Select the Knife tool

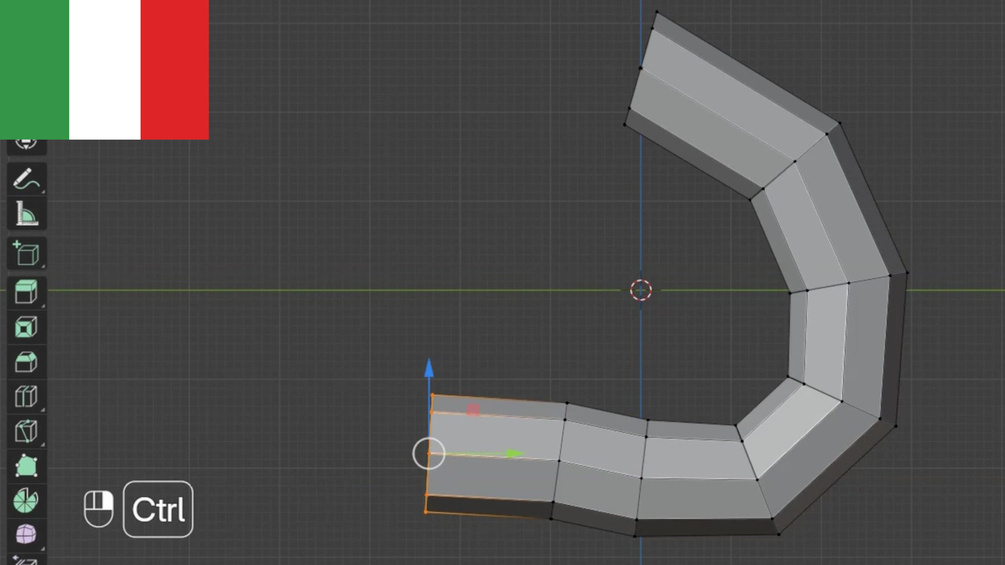26,431
